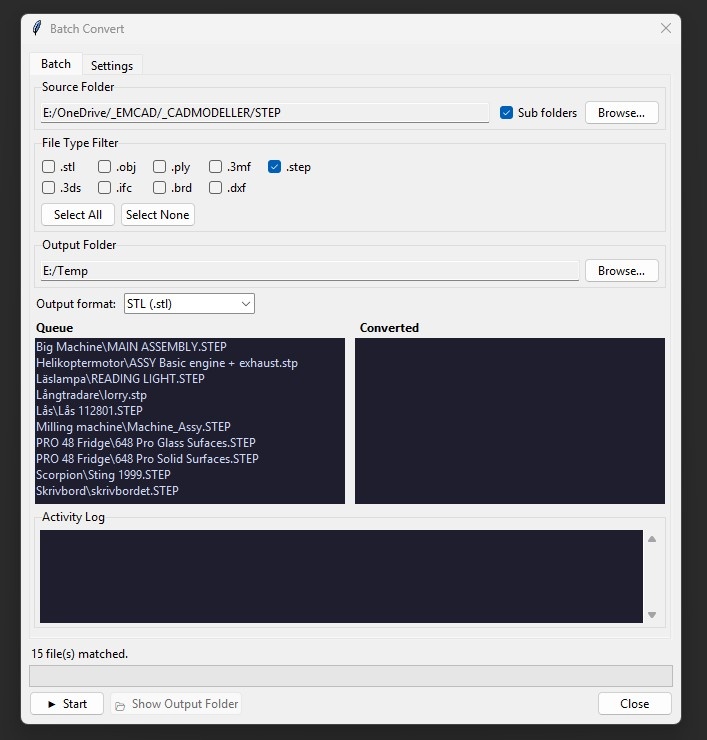Click the Start play button
Viewport: 707px width, 740px height.
point(66,704)
